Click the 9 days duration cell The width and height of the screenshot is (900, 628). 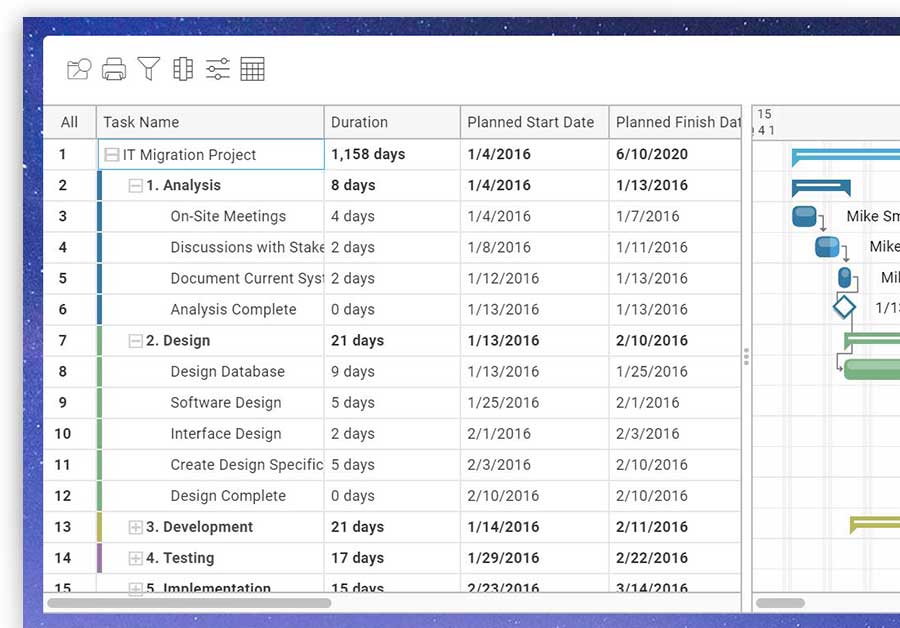coord(392,371)
